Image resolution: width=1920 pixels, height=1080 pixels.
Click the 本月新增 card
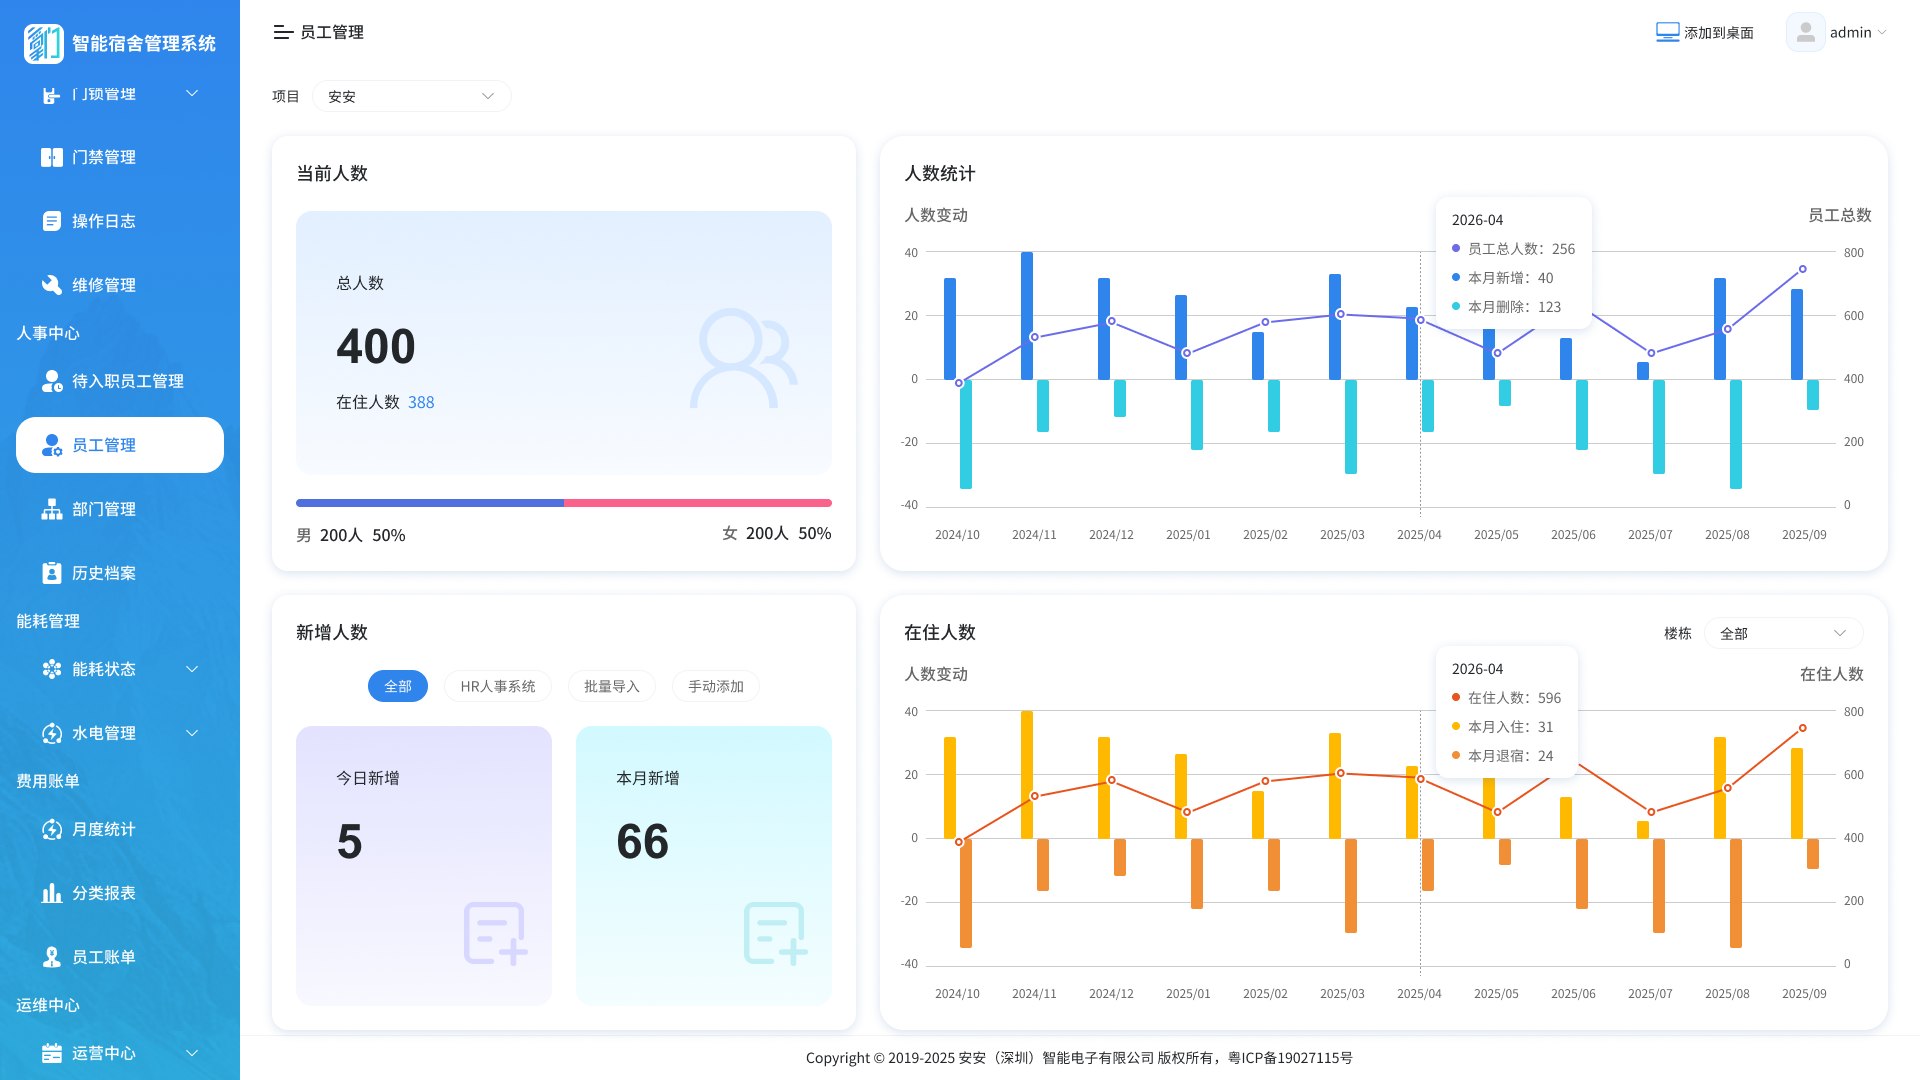(x=704, y=866)
